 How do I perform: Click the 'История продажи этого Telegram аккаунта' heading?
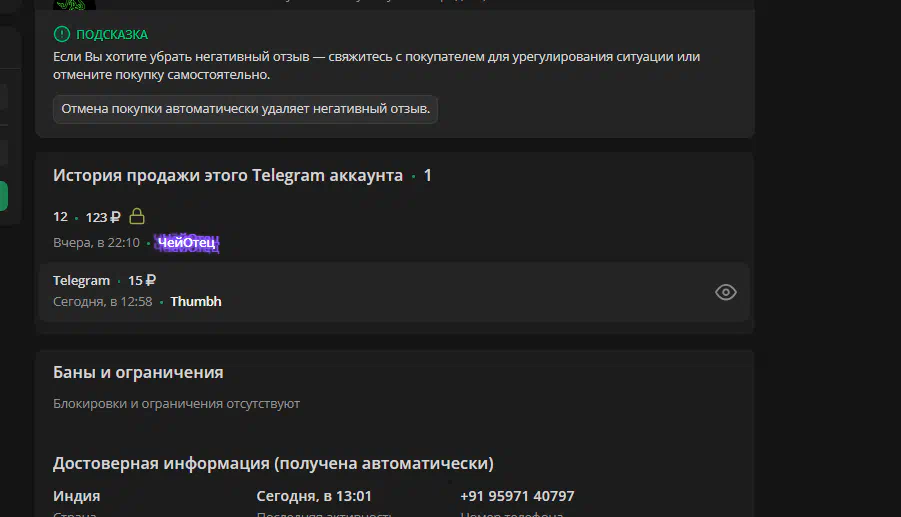click(x=228, y=175)
